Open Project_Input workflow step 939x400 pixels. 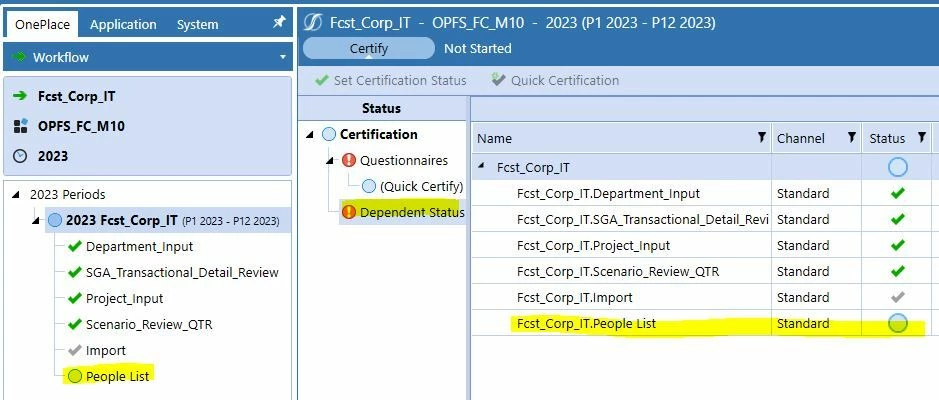click(x=125, y=298)
